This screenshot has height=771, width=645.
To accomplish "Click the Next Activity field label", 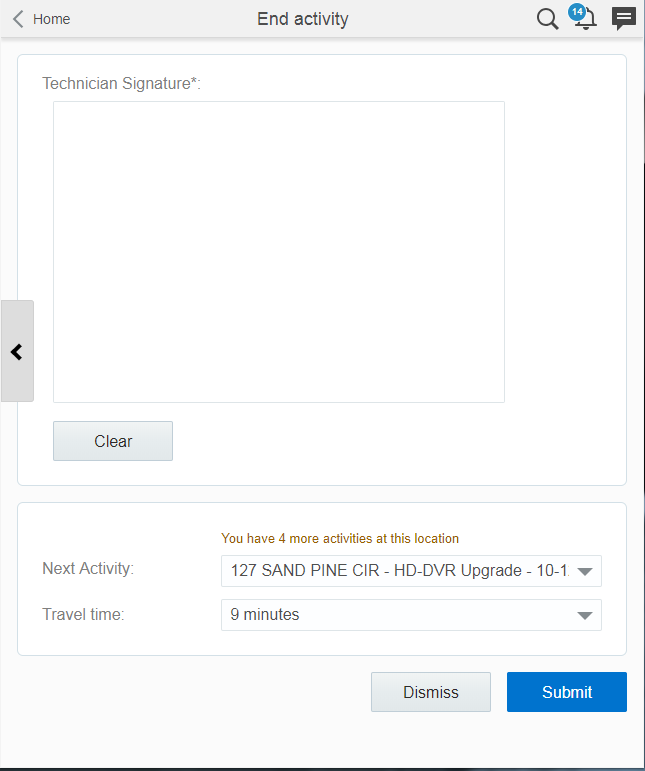I will [88, 569].
